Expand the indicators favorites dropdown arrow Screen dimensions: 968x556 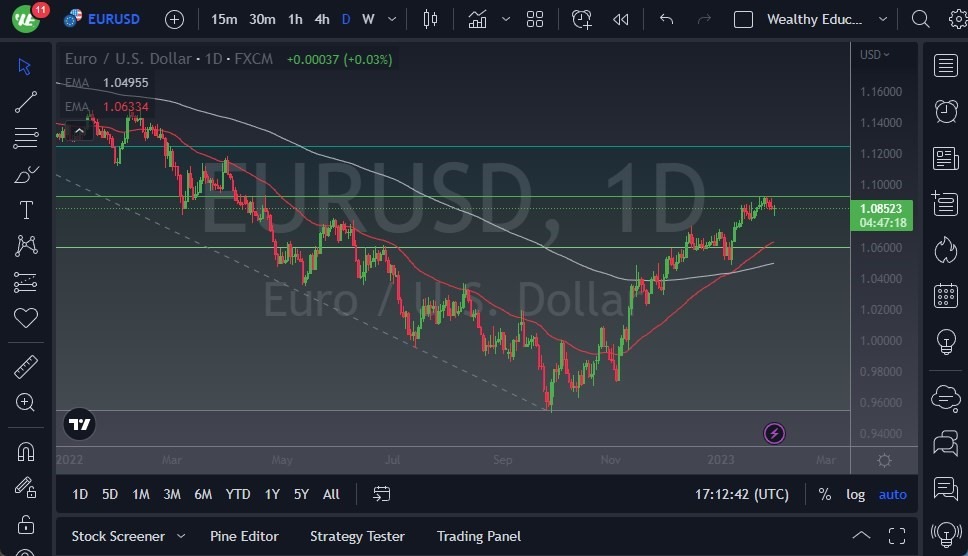(x=506, y=19)
